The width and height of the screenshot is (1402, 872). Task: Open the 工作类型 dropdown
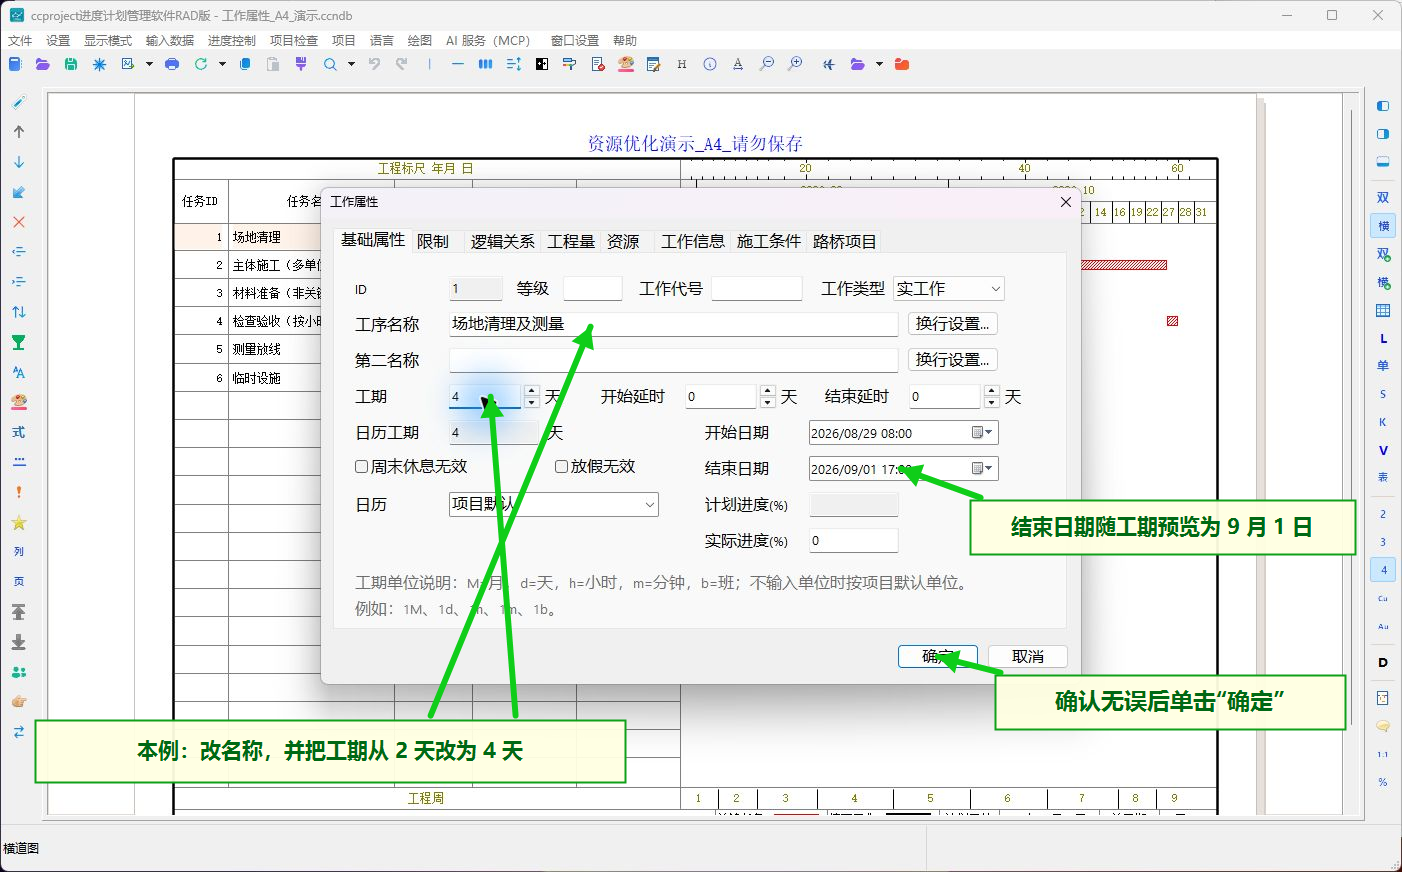[949, 289]
